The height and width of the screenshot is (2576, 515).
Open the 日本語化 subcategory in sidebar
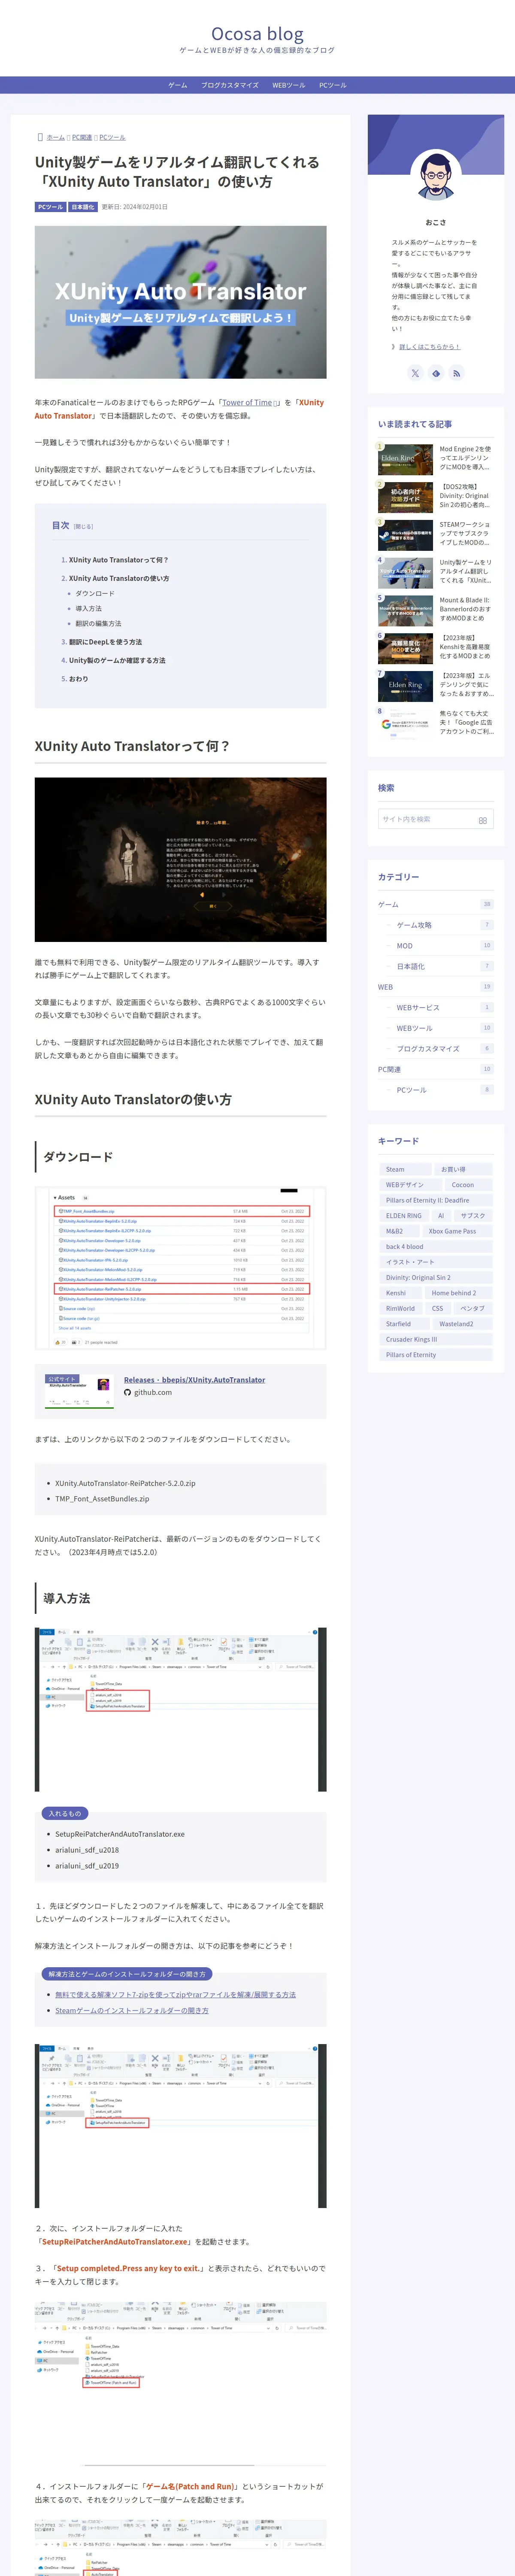click(x=440, y=966)
